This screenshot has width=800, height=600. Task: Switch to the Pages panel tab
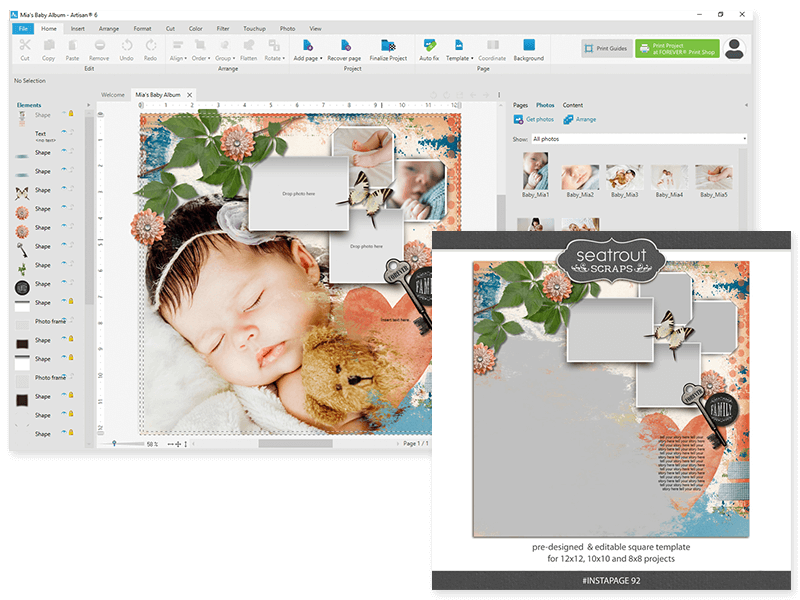coord(520,105)
